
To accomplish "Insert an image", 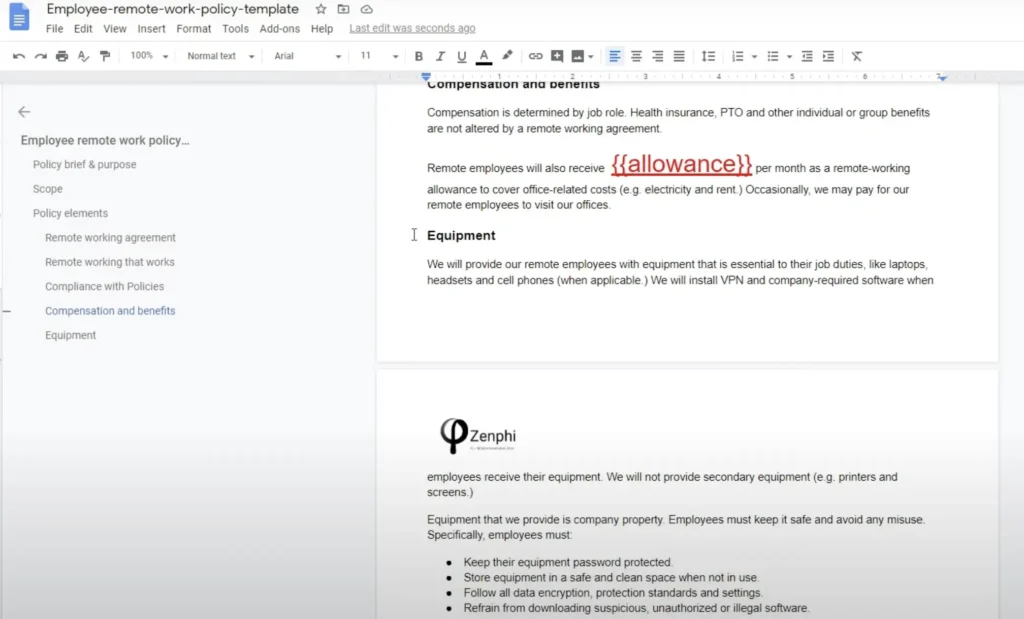I will (578, 56).
